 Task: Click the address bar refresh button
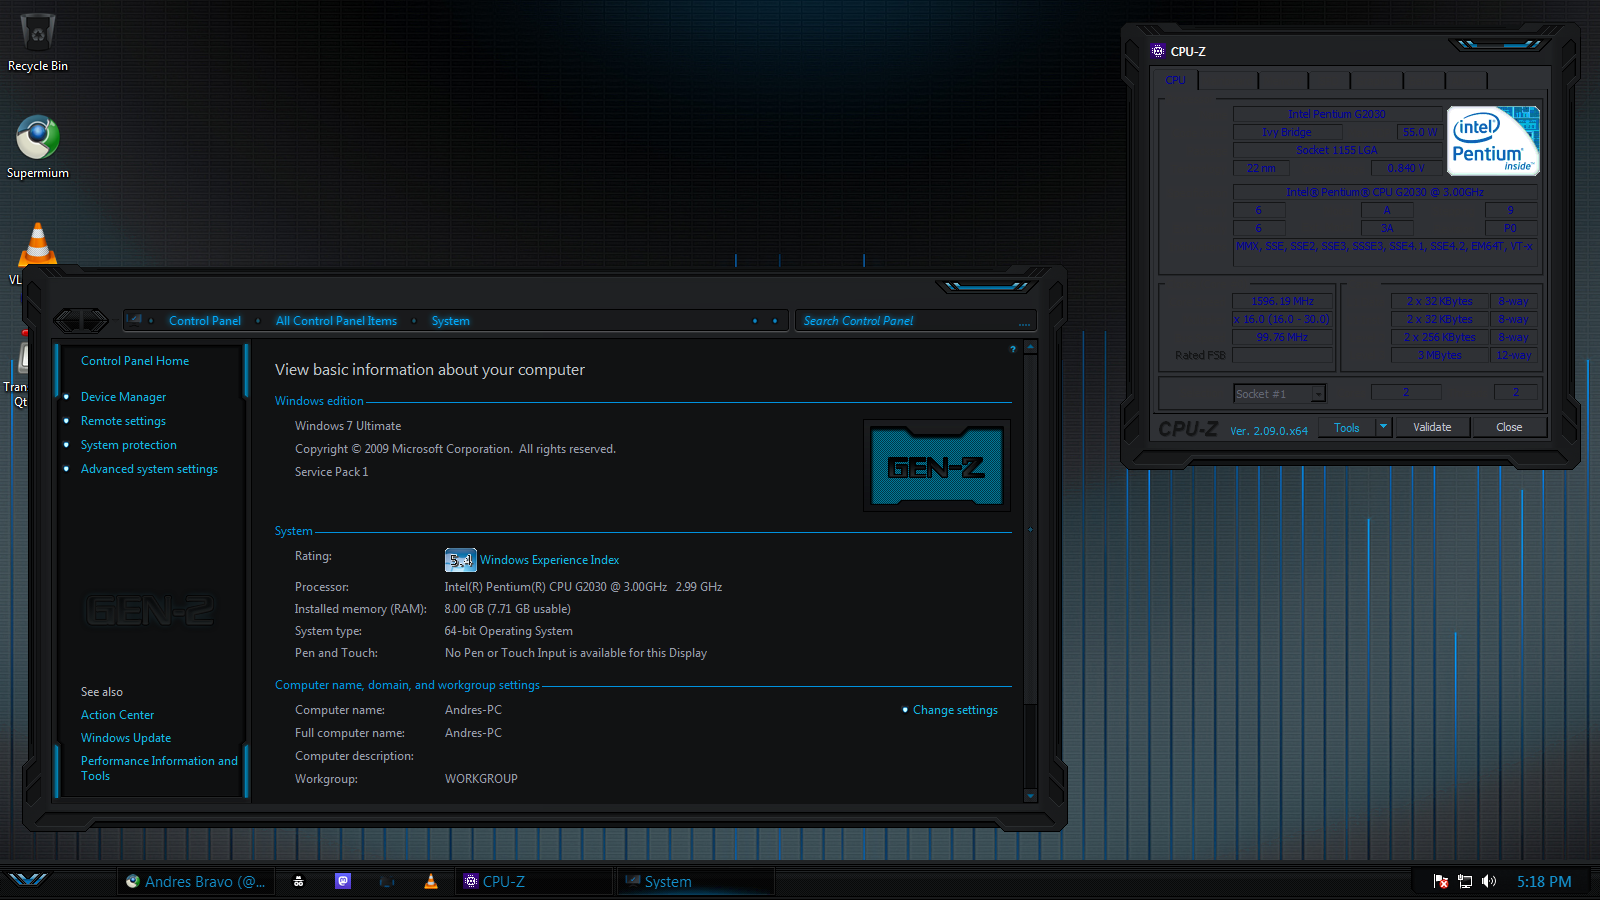[x=775, y=321]
